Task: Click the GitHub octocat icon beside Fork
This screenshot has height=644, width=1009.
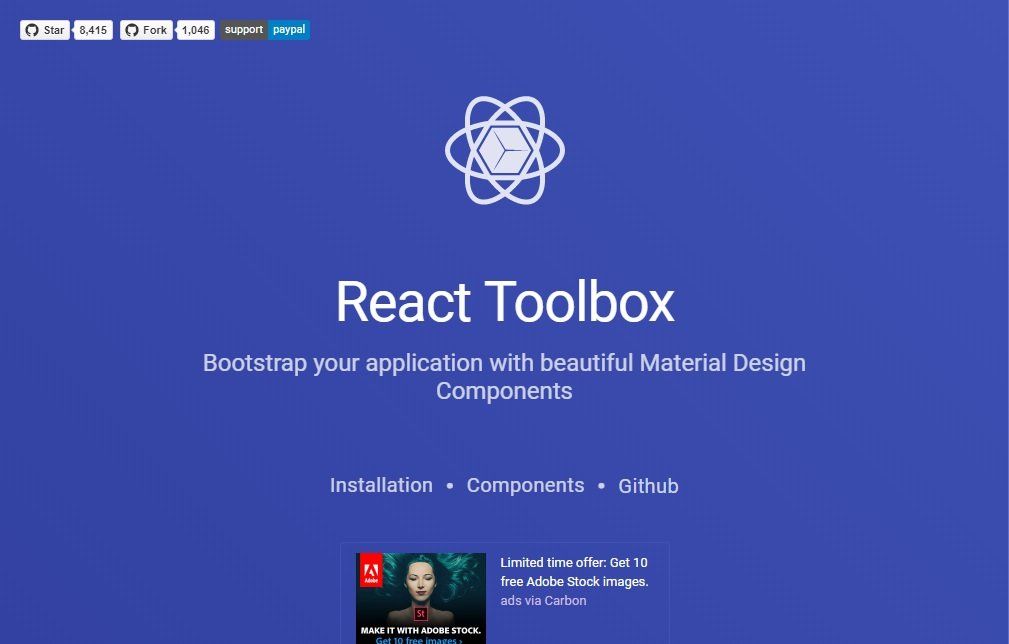Action: (133, 29)
